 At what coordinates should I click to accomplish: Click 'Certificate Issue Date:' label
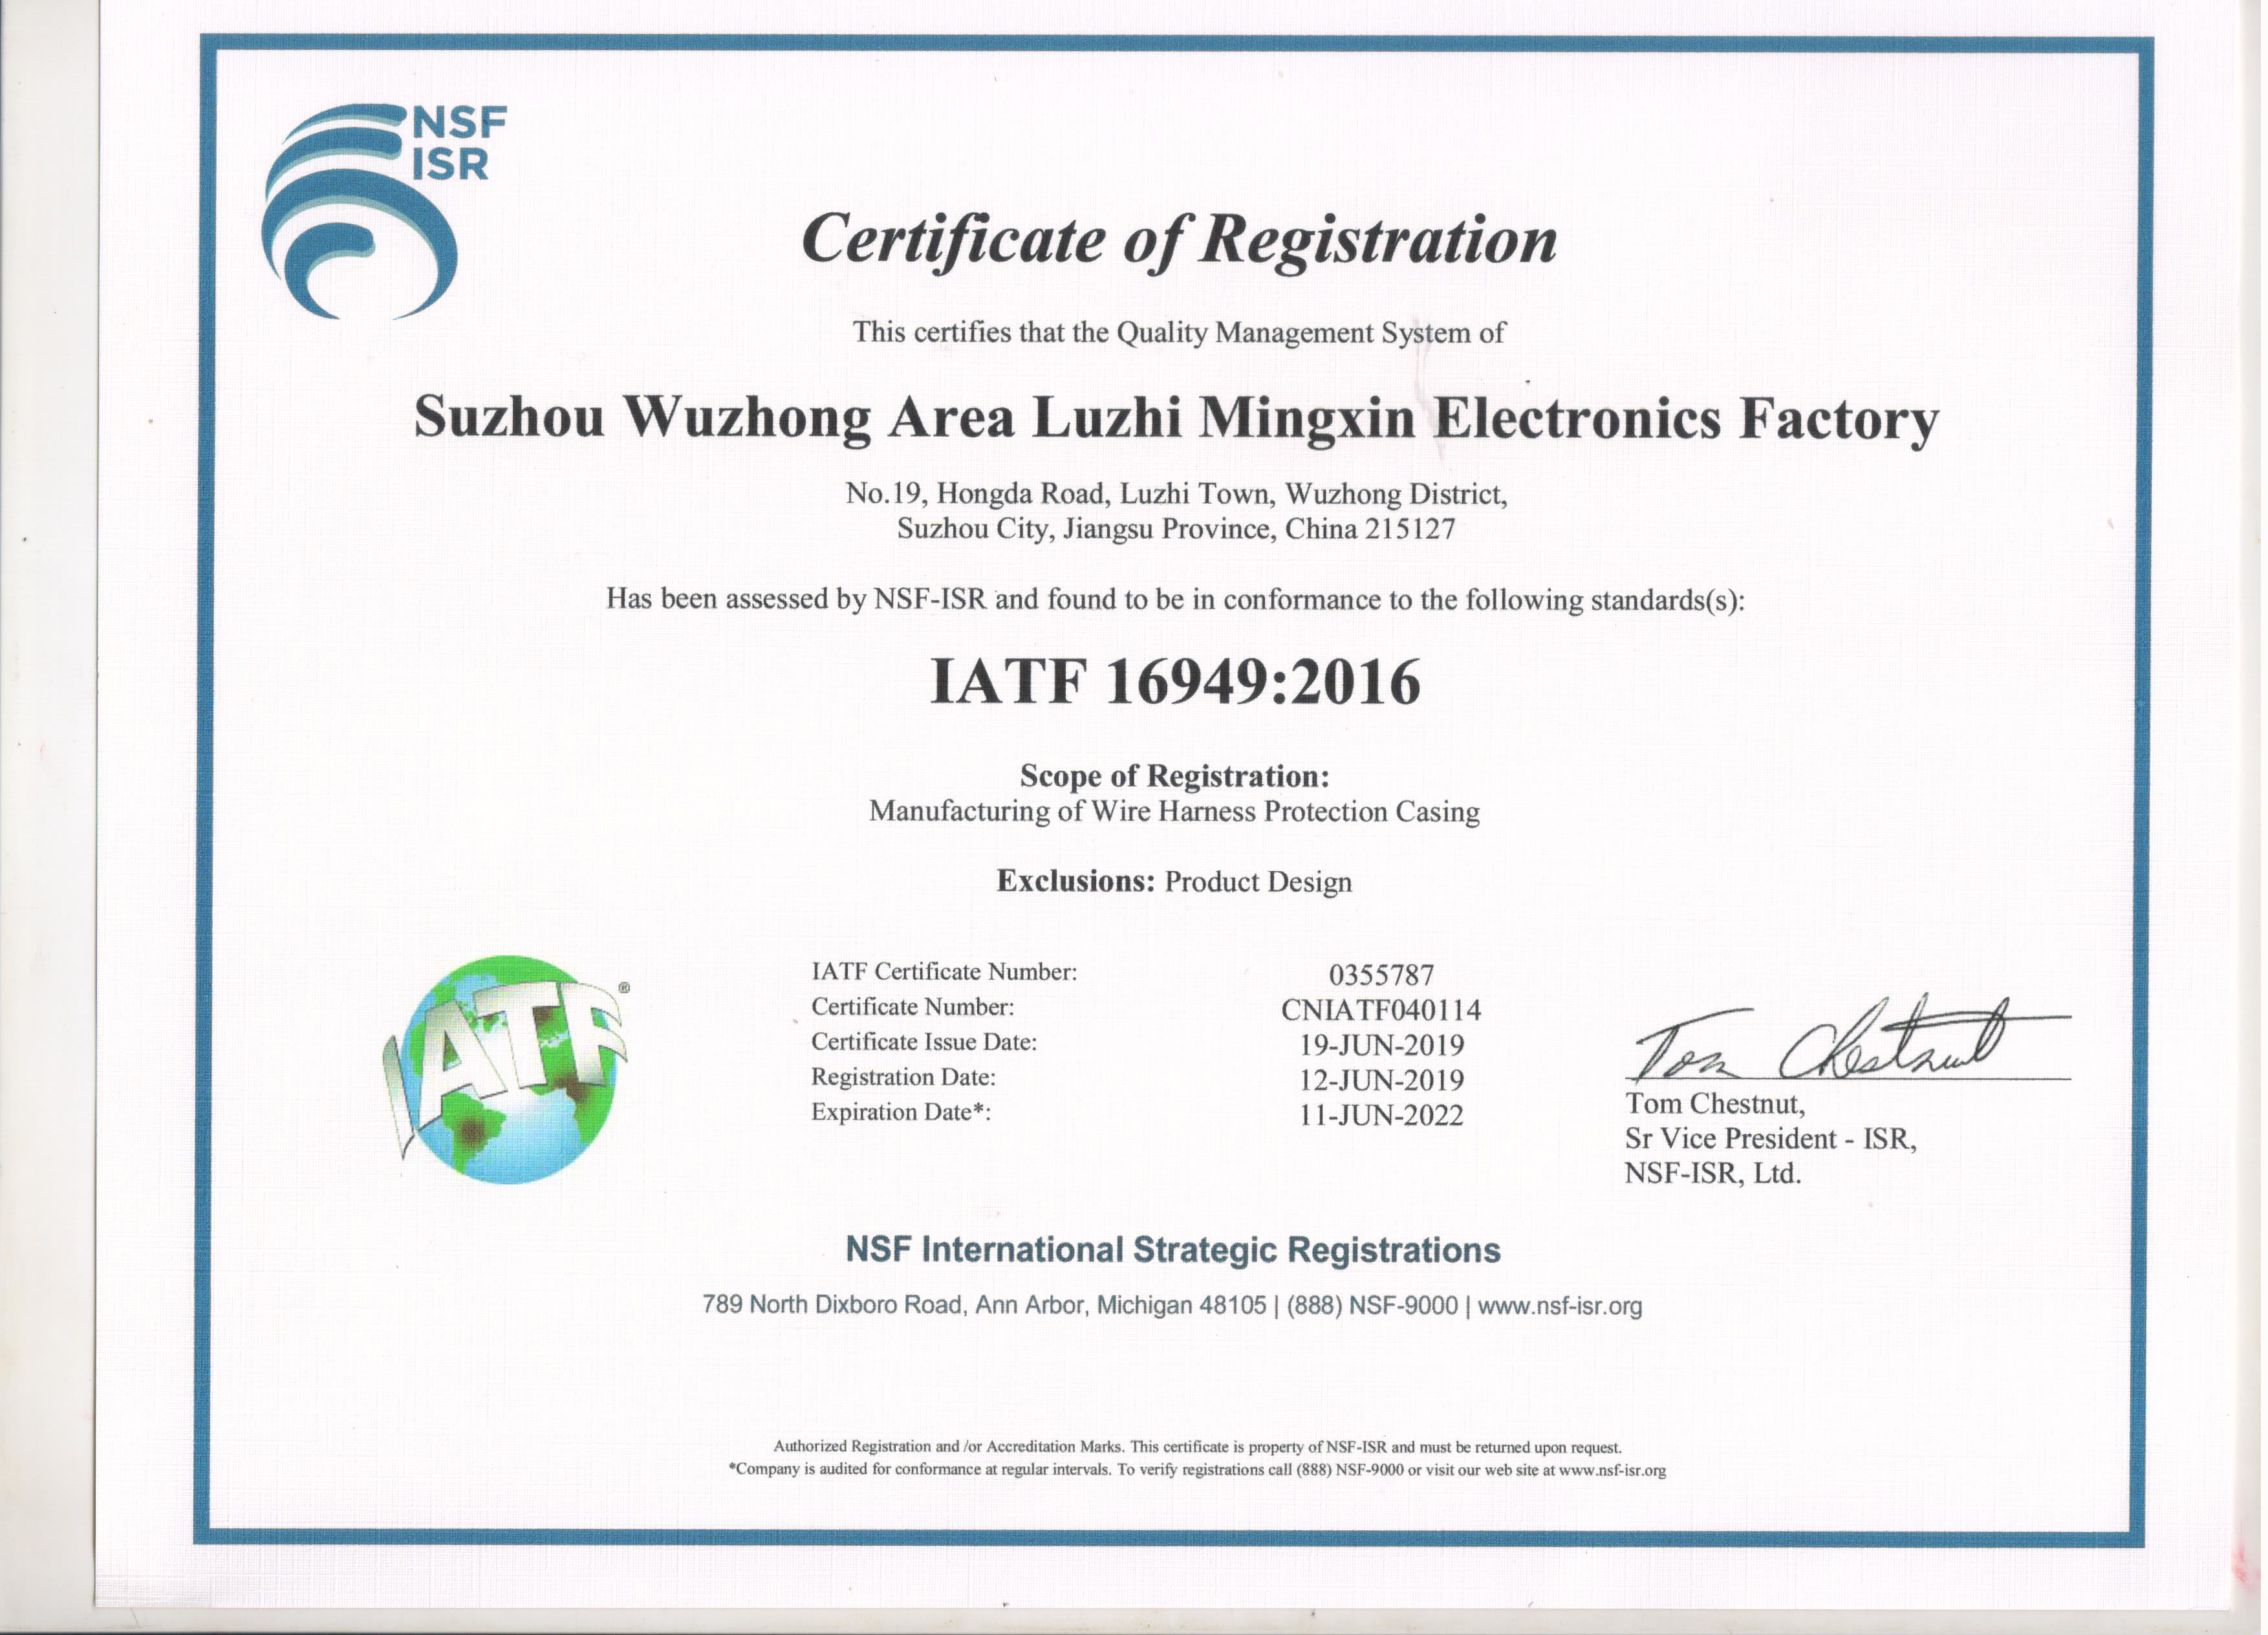925,1042
